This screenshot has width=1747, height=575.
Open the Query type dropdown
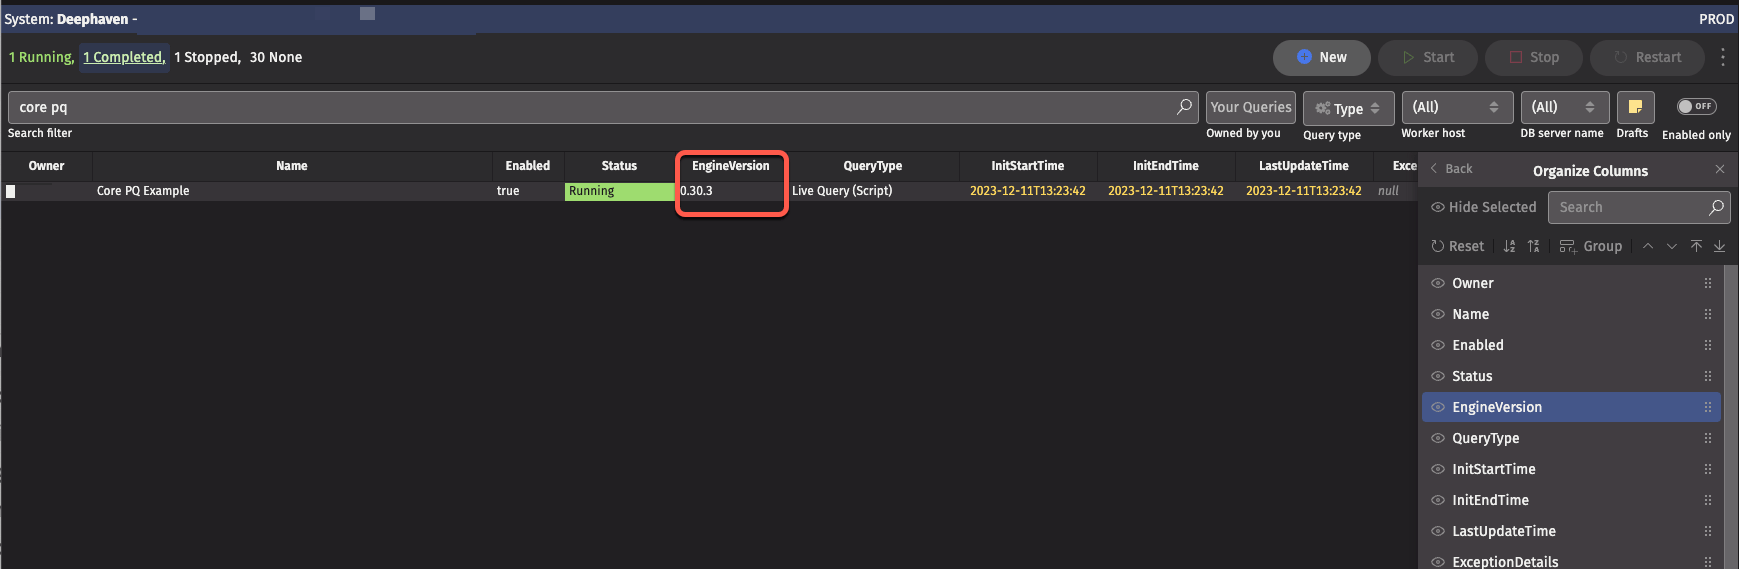point(1347,108)
